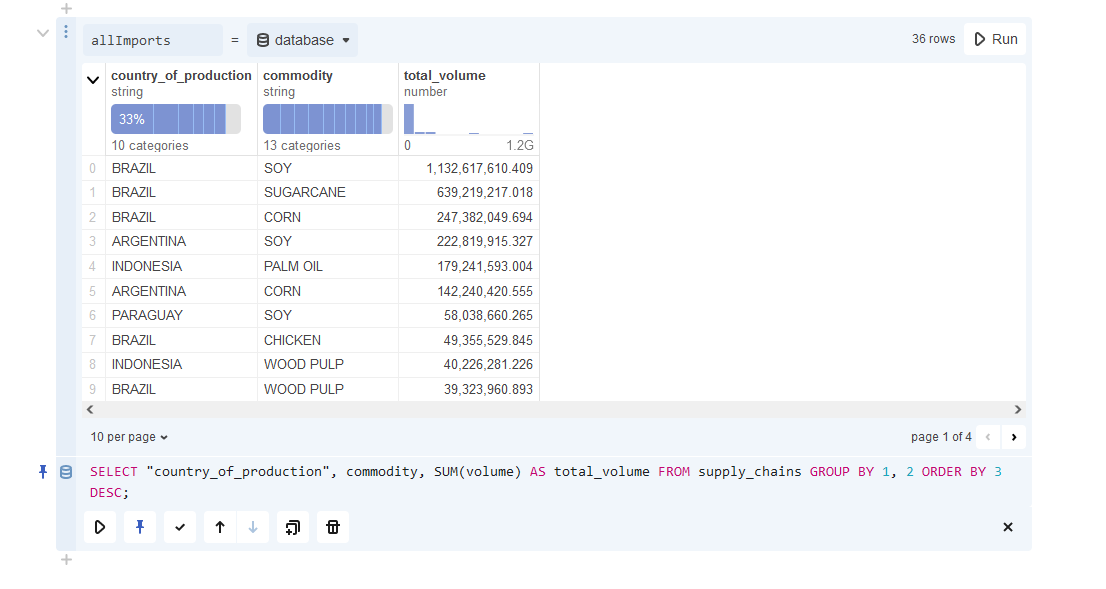This screenshot has height=589, width=1106.
Task: Delete the cell with the trash icon
Action: point(333,527)
